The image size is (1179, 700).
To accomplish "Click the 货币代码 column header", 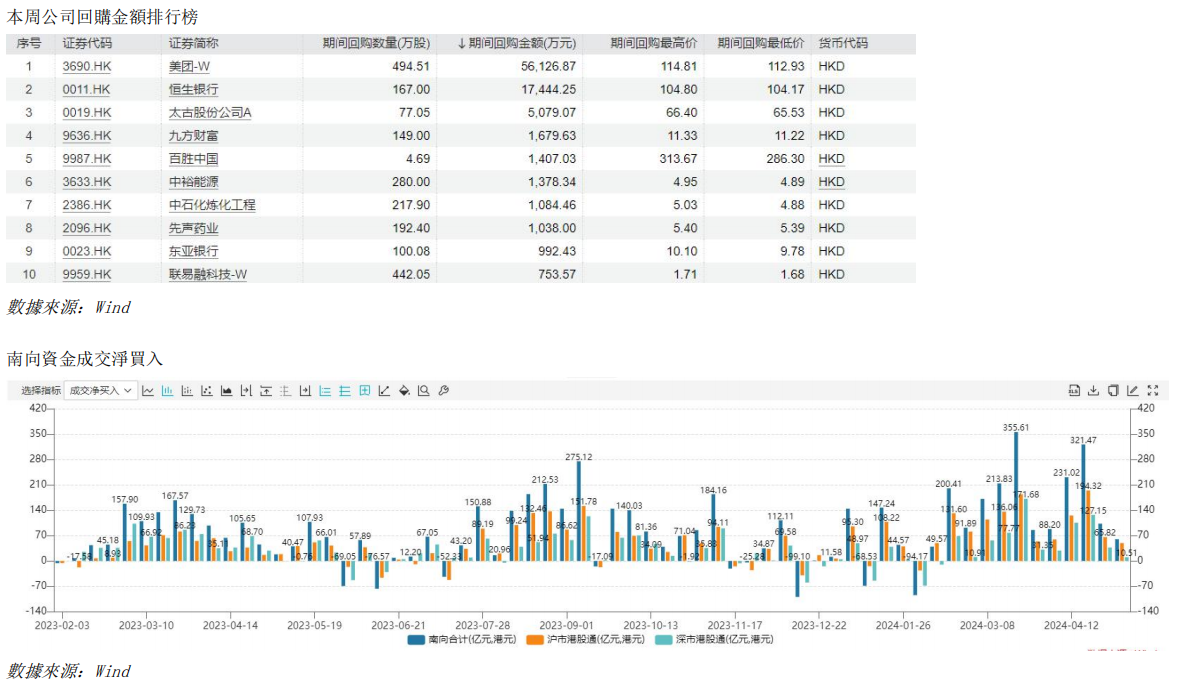I will pos(843,44).
